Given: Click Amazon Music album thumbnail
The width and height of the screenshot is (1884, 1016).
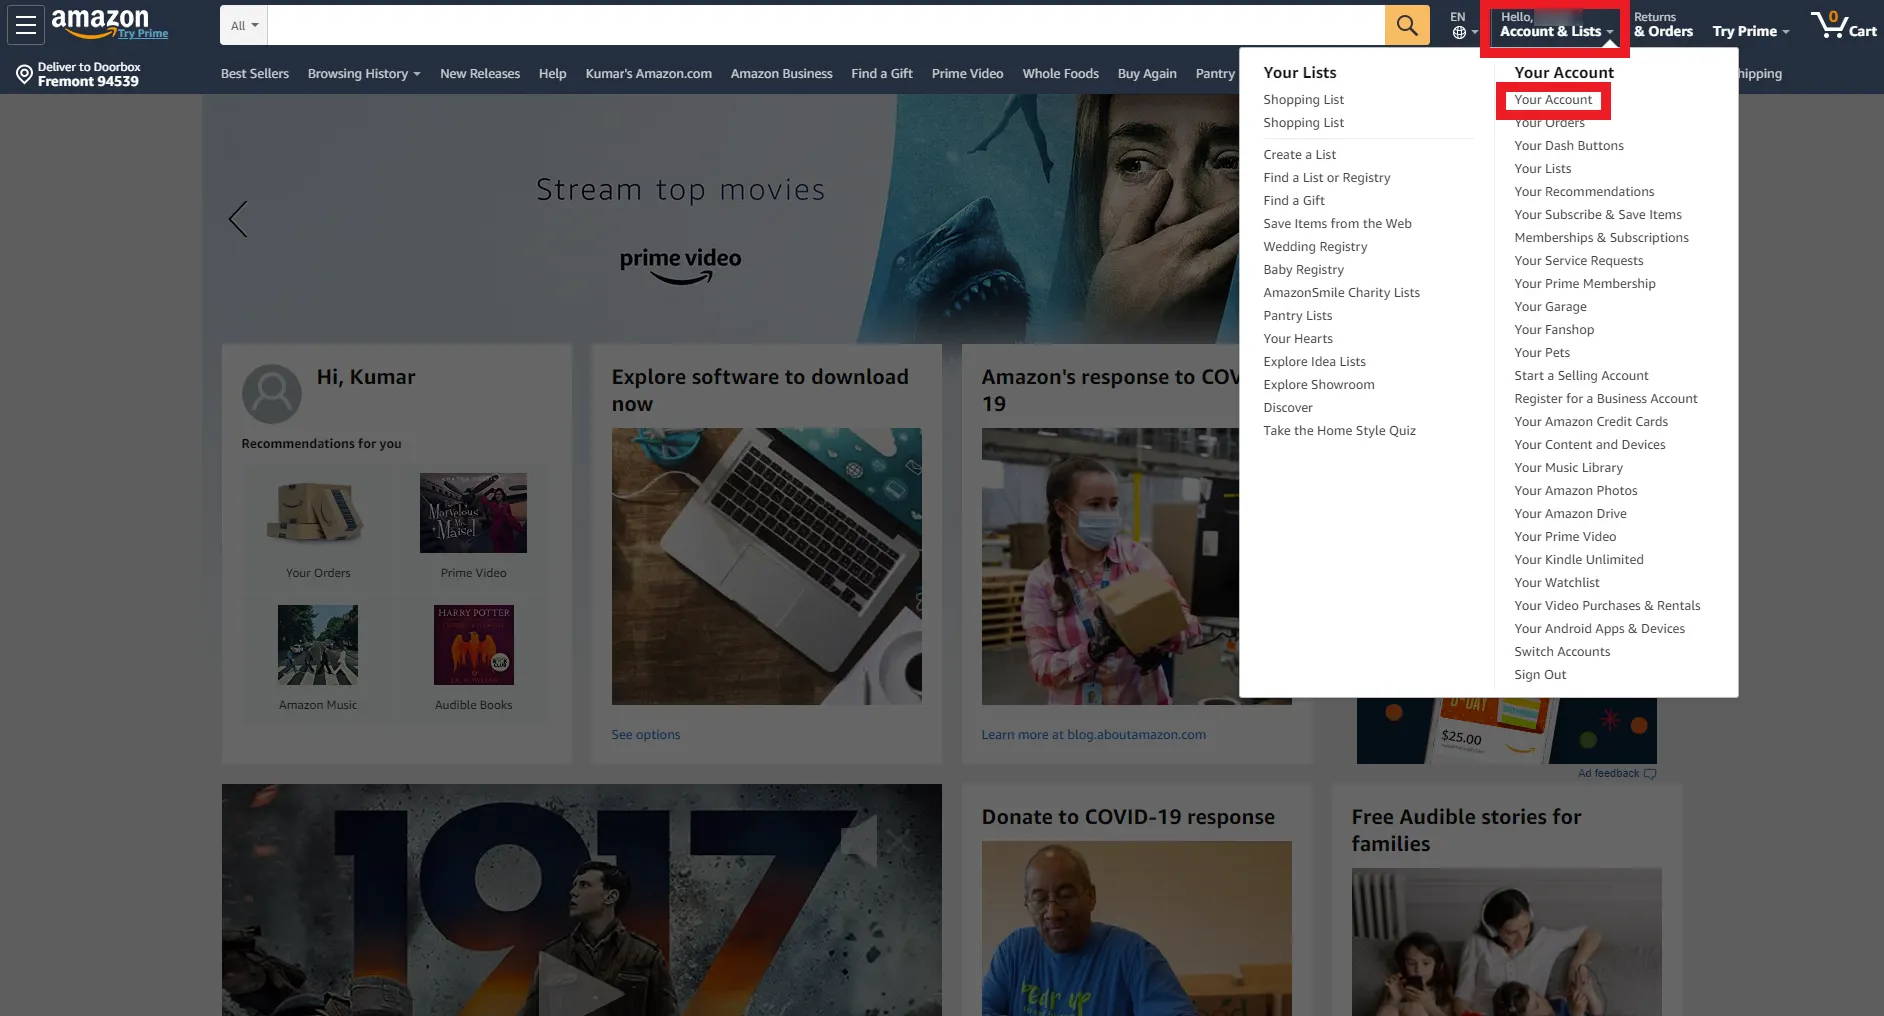Looking at the screenshot, I should 318,645.
